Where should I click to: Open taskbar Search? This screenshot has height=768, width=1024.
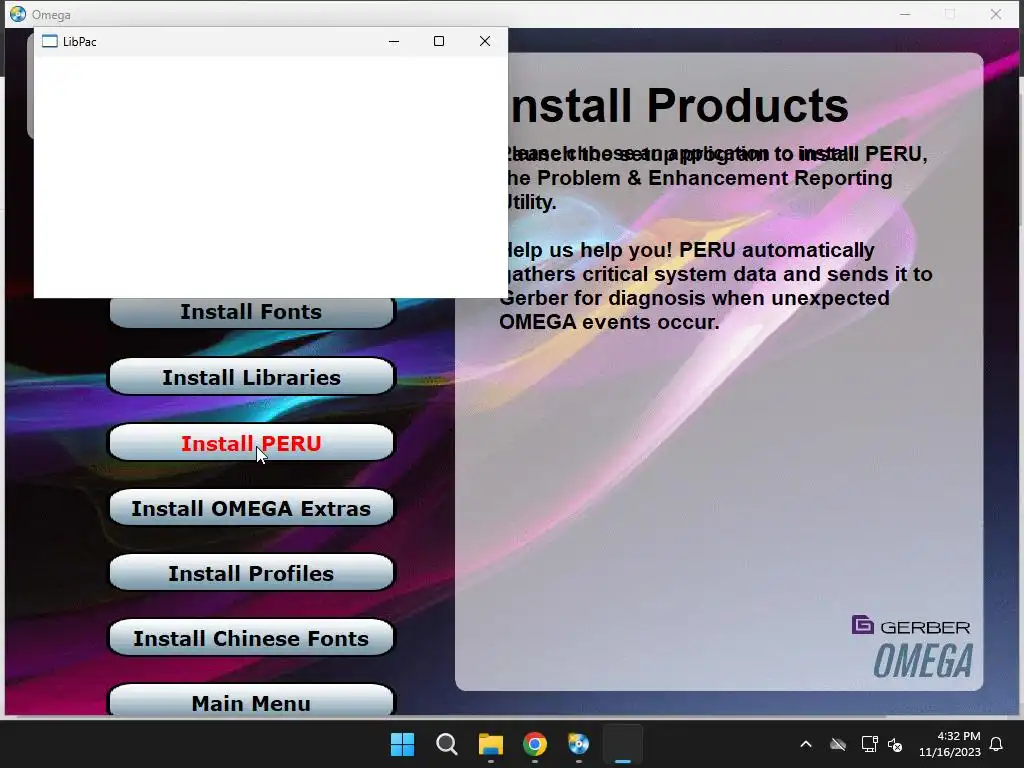(447, 744)
